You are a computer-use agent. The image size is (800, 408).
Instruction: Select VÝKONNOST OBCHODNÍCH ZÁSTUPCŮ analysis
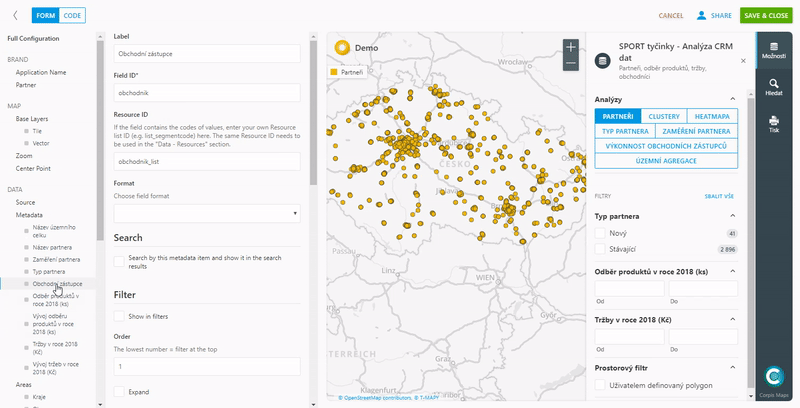pyautogui.click(x=666, y=146)
